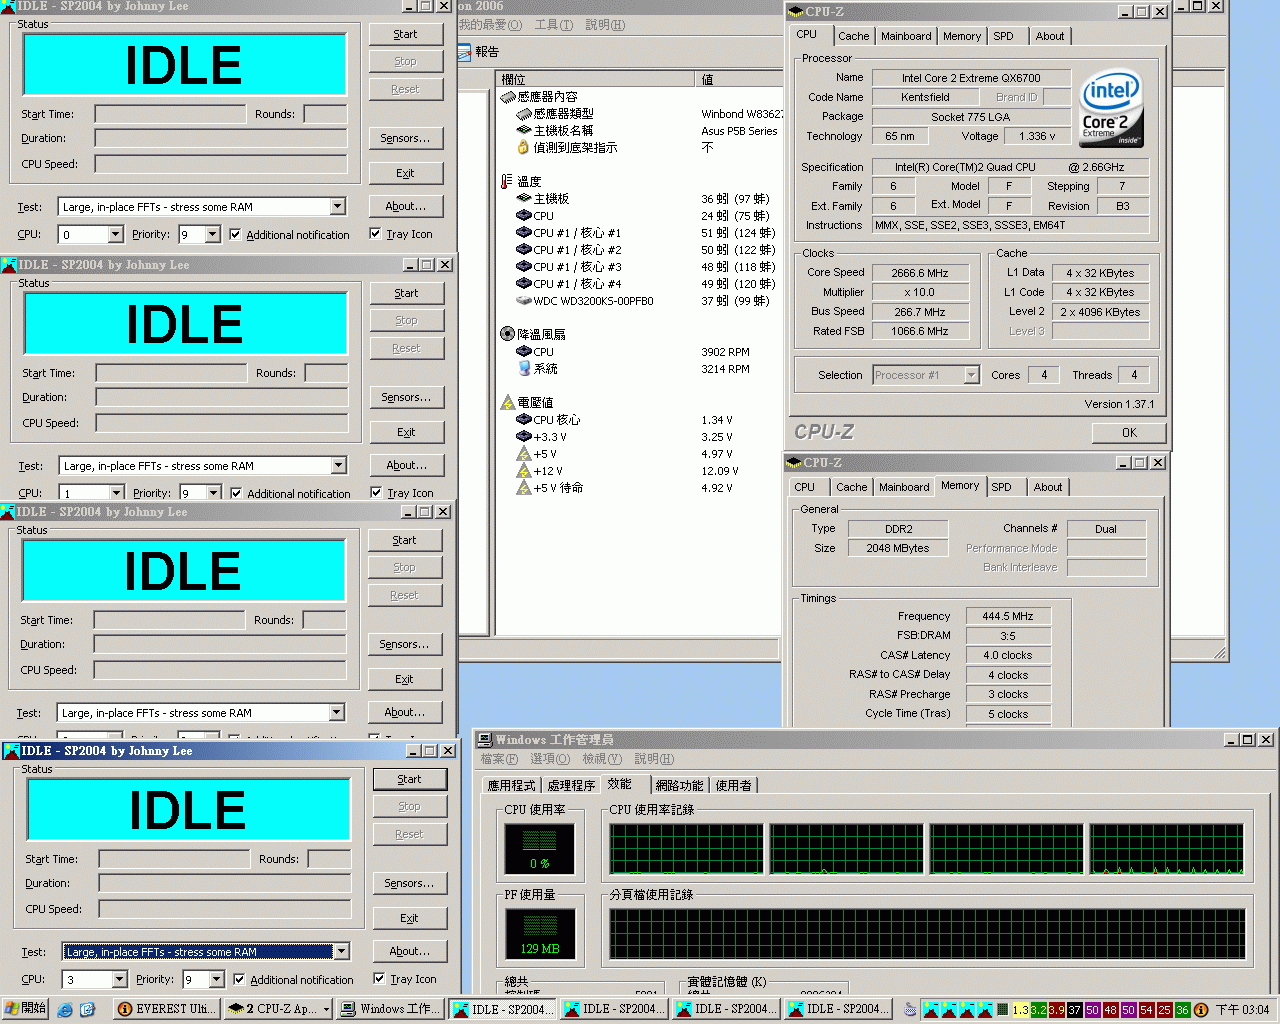The width and height of the screenshot is (1280, 1024).
Task: Click the 報告 report icon in EVEREST toolbar
Action: click(x=465, y=52)
